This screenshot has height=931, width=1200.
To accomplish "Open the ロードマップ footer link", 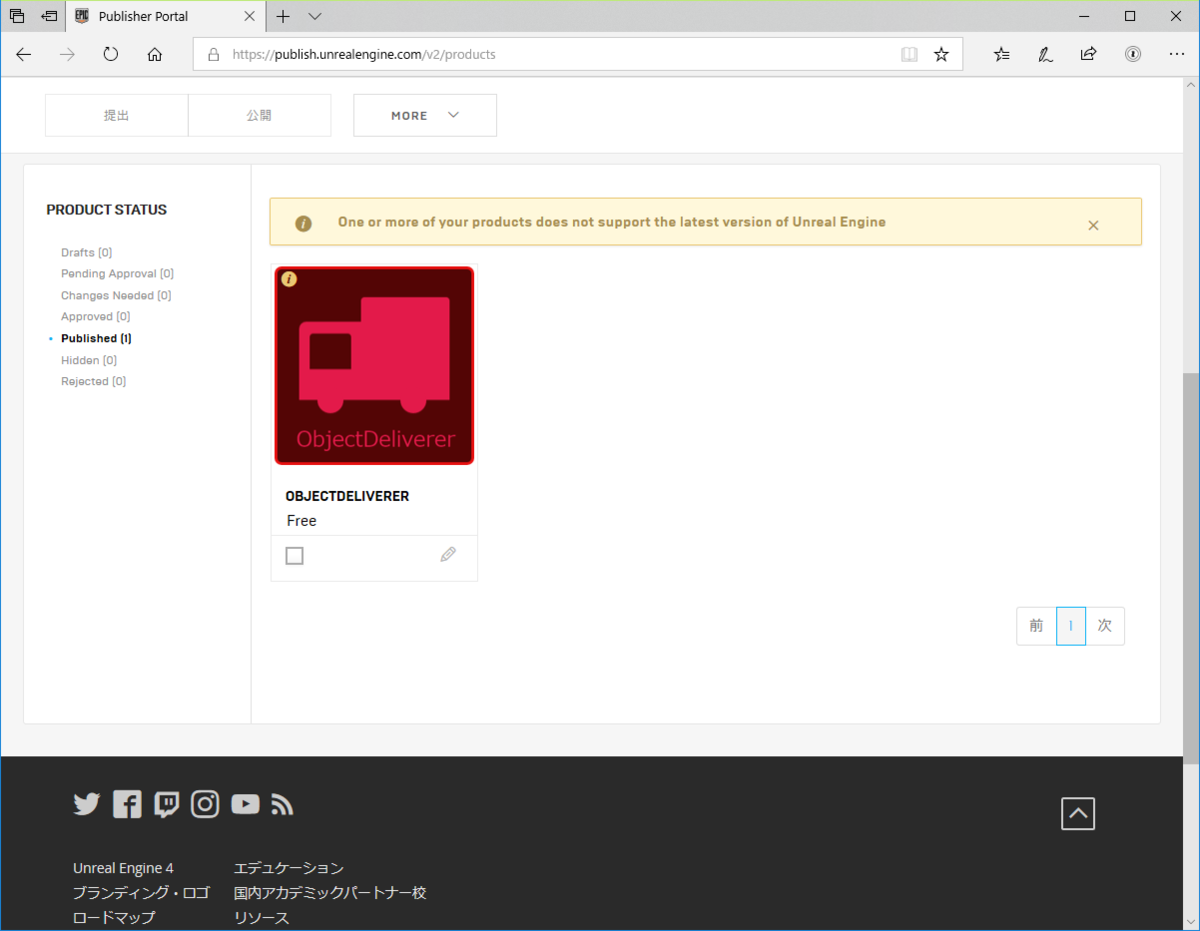I will 114,918.
